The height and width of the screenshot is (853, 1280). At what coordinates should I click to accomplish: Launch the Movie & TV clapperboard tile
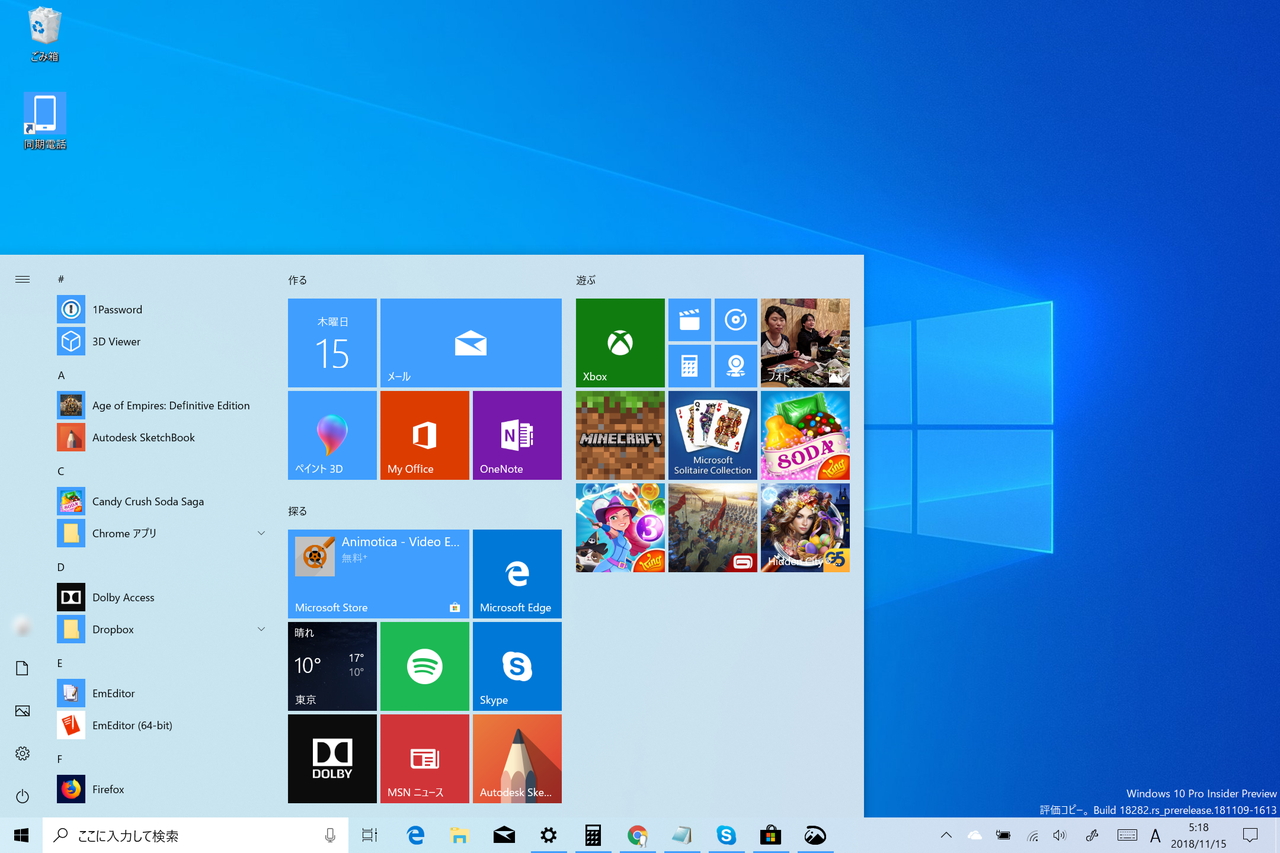pyautogui.click(x=689, y=319)
